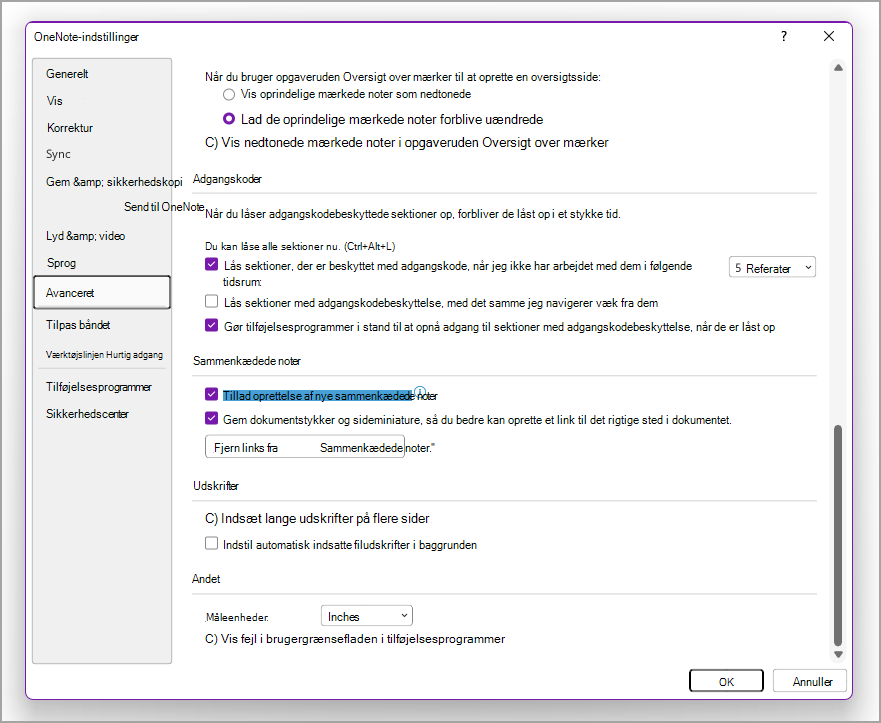Select 'Lad de oprindelige mærkede noter forblive uændrede'
881x723 pixels.
click(x=229, y=119)
